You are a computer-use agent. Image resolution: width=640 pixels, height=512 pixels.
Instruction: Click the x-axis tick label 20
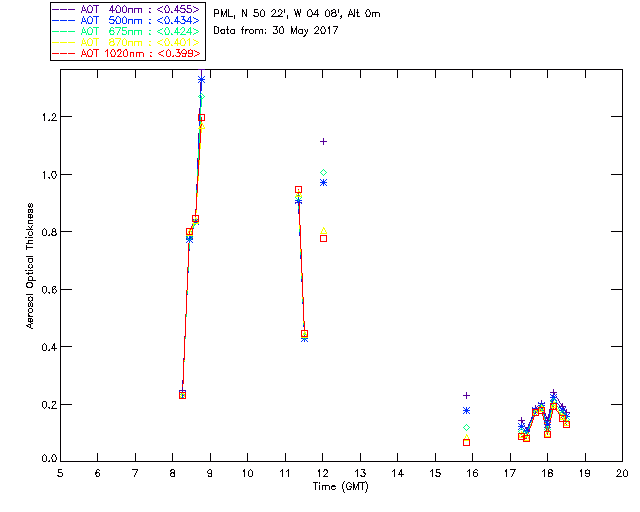[x=622, y=473]
